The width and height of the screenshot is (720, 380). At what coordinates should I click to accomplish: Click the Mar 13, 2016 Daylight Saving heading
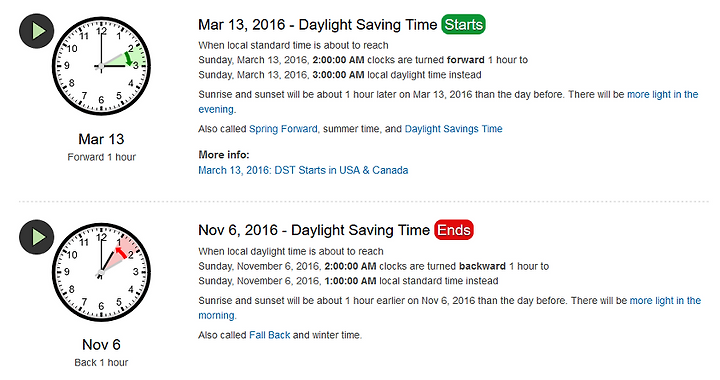[318, 25]
